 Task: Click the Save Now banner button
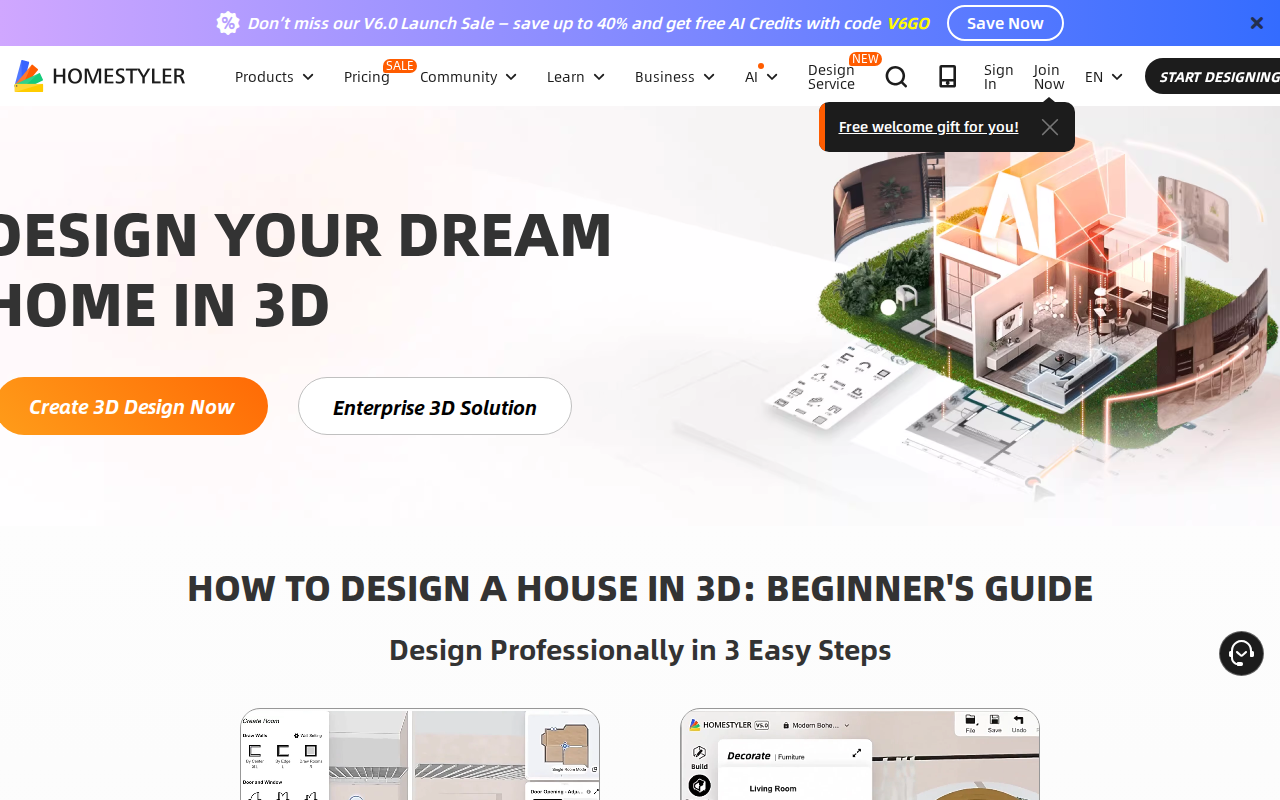click(1005, 22)
